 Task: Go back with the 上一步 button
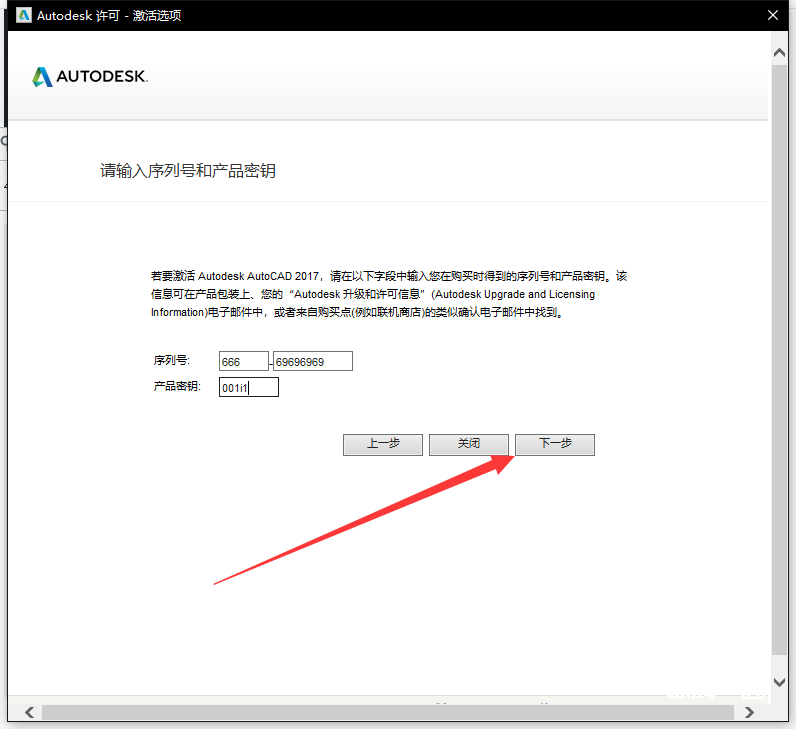[x=382, y=444]
